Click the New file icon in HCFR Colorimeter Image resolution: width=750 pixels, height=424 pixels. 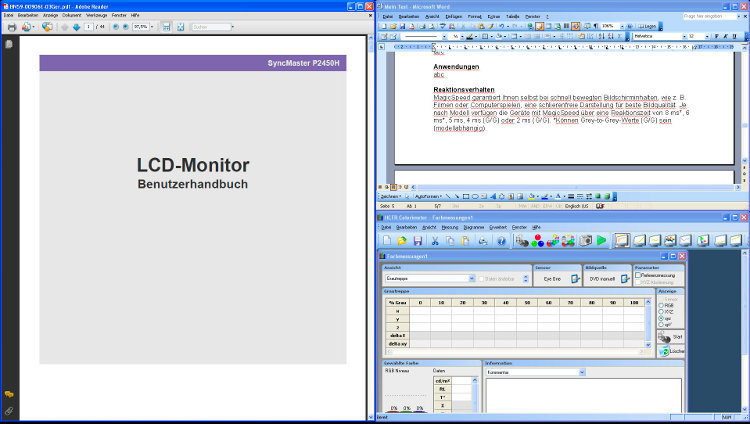click(387, 241)
